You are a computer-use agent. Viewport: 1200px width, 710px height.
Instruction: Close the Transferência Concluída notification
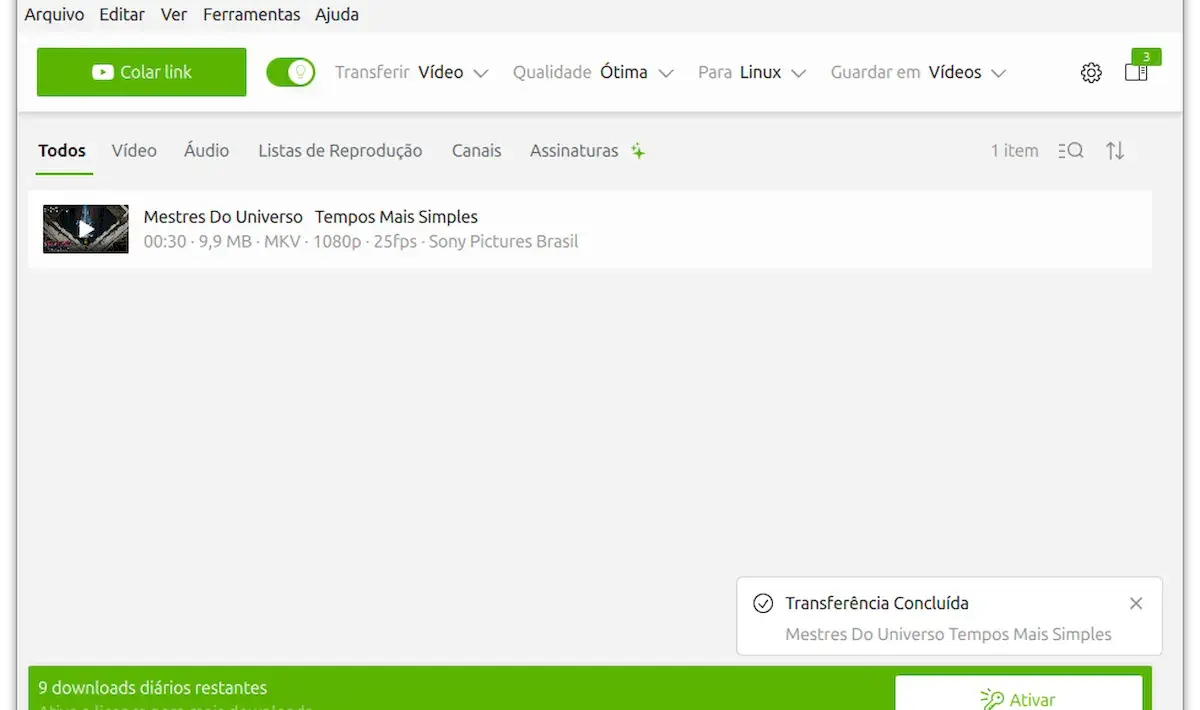click(x=1136, y=604)
